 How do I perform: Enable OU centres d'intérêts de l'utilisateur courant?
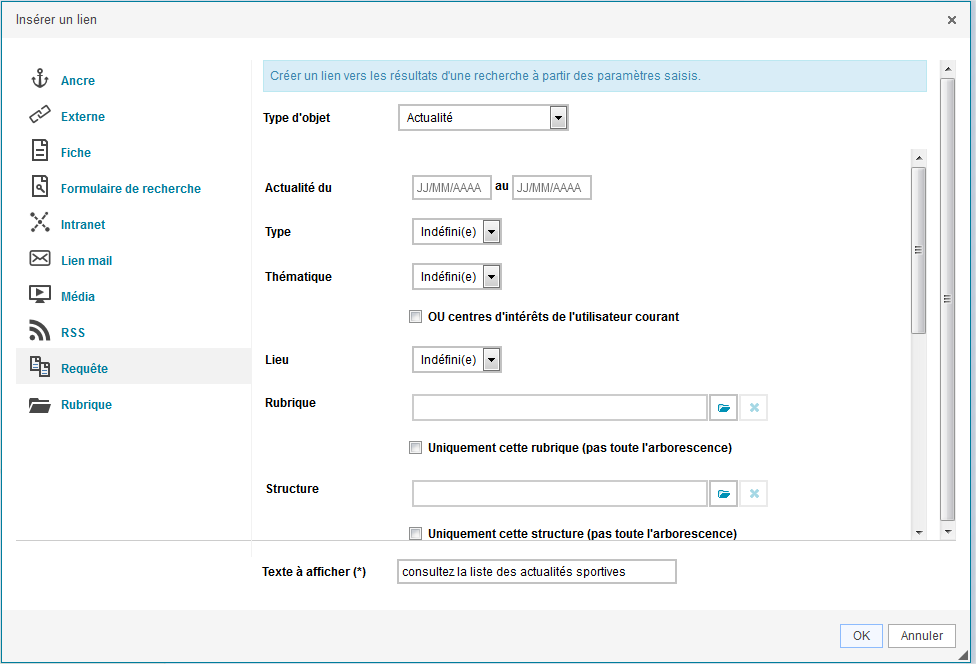click(415, 317)
